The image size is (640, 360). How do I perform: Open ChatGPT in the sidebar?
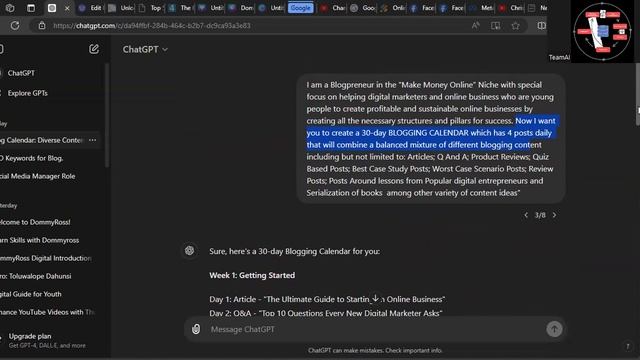(x=21, y=73)
